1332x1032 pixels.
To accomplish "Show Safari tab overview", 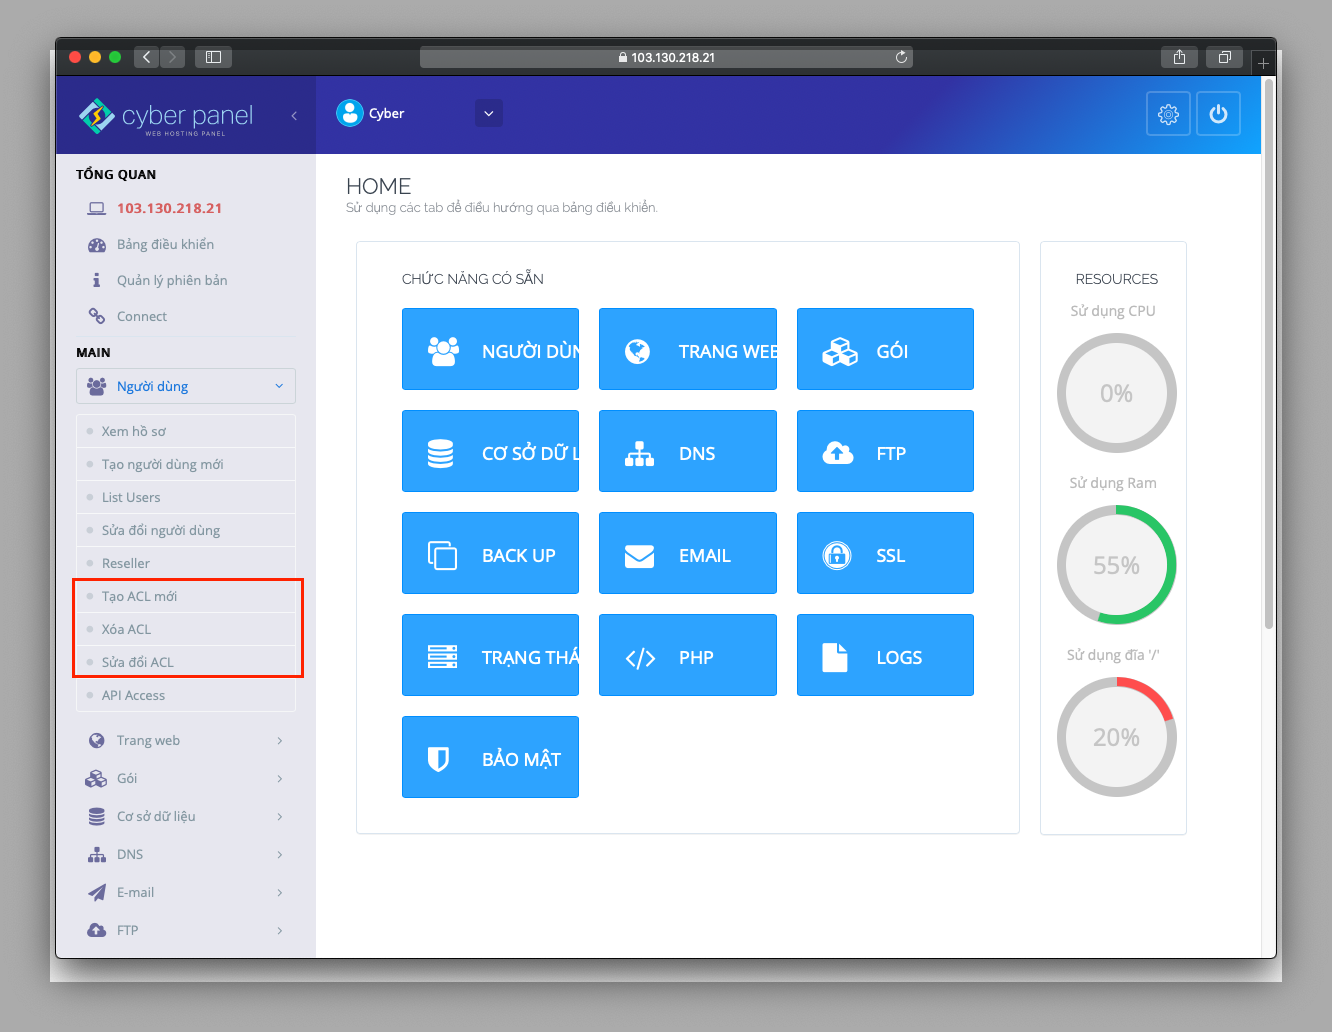I will pos(1224,57).
